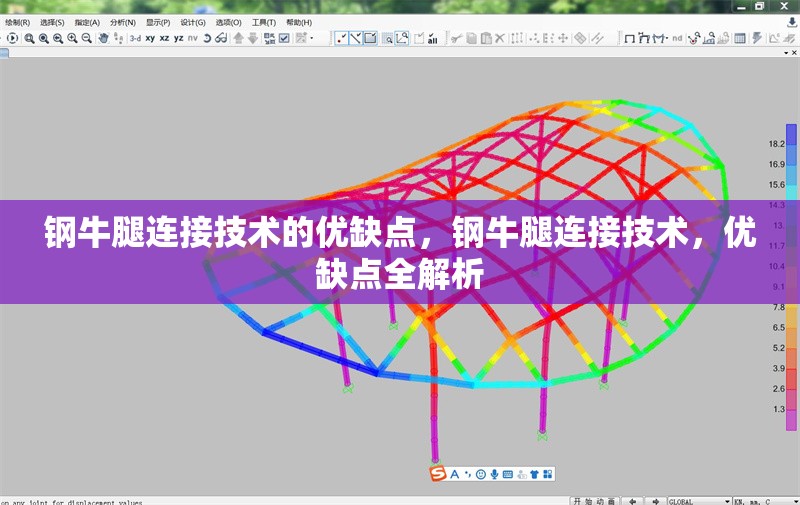Image resolution: width=800 pixels, height=505 pixels.
Task: Set view to the xy plane
Action: click(150, 38)
